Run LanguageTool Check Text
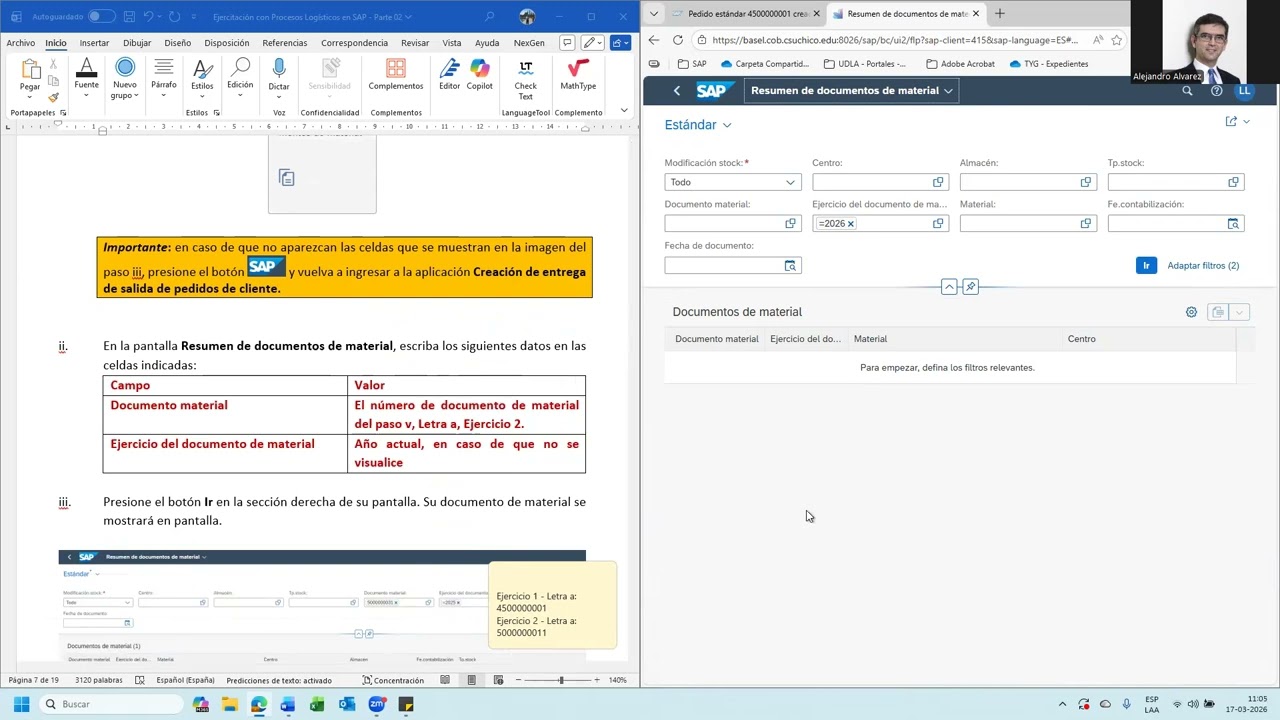 click(525, 79)
